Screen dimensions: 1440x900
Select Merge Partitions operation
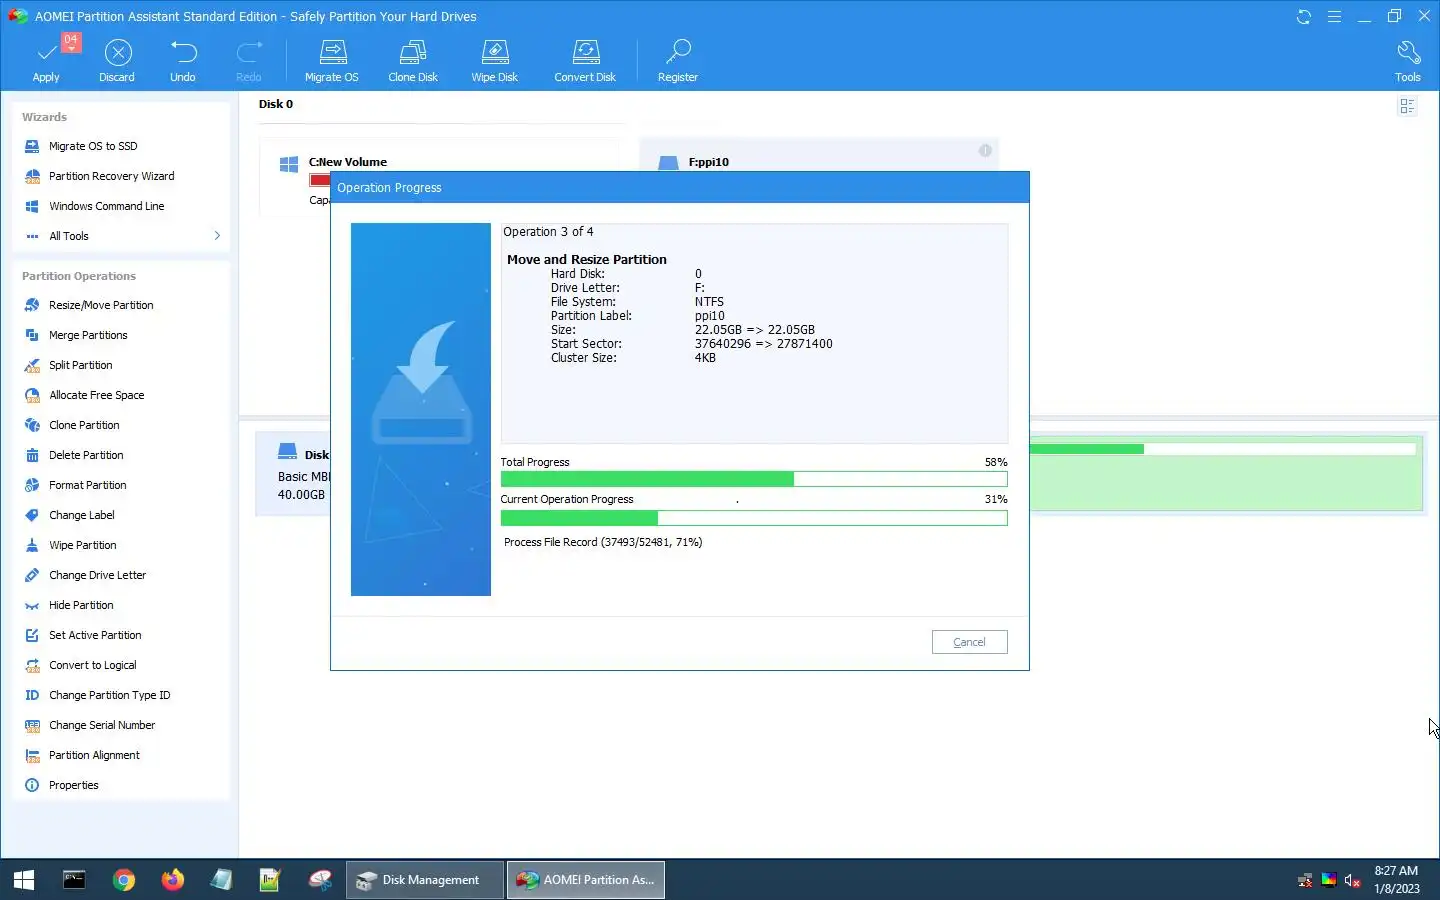click(88, 335)
